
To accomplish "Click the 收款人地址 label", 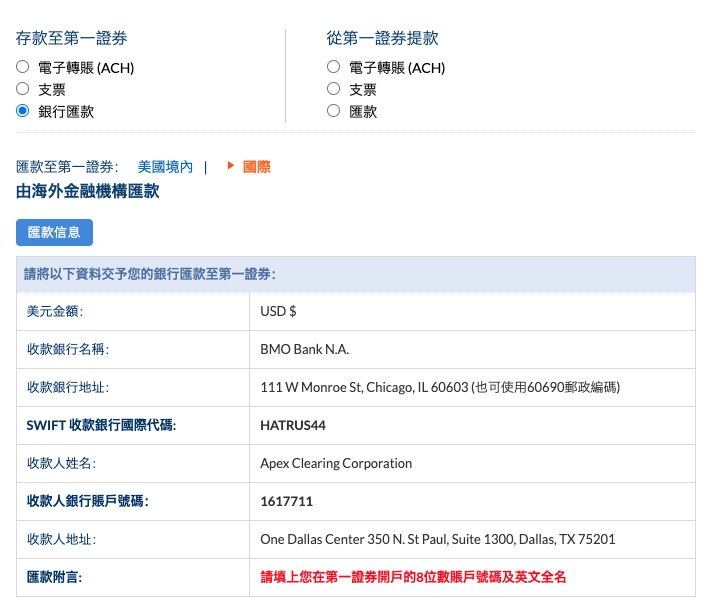I will (x=61, y=539).
